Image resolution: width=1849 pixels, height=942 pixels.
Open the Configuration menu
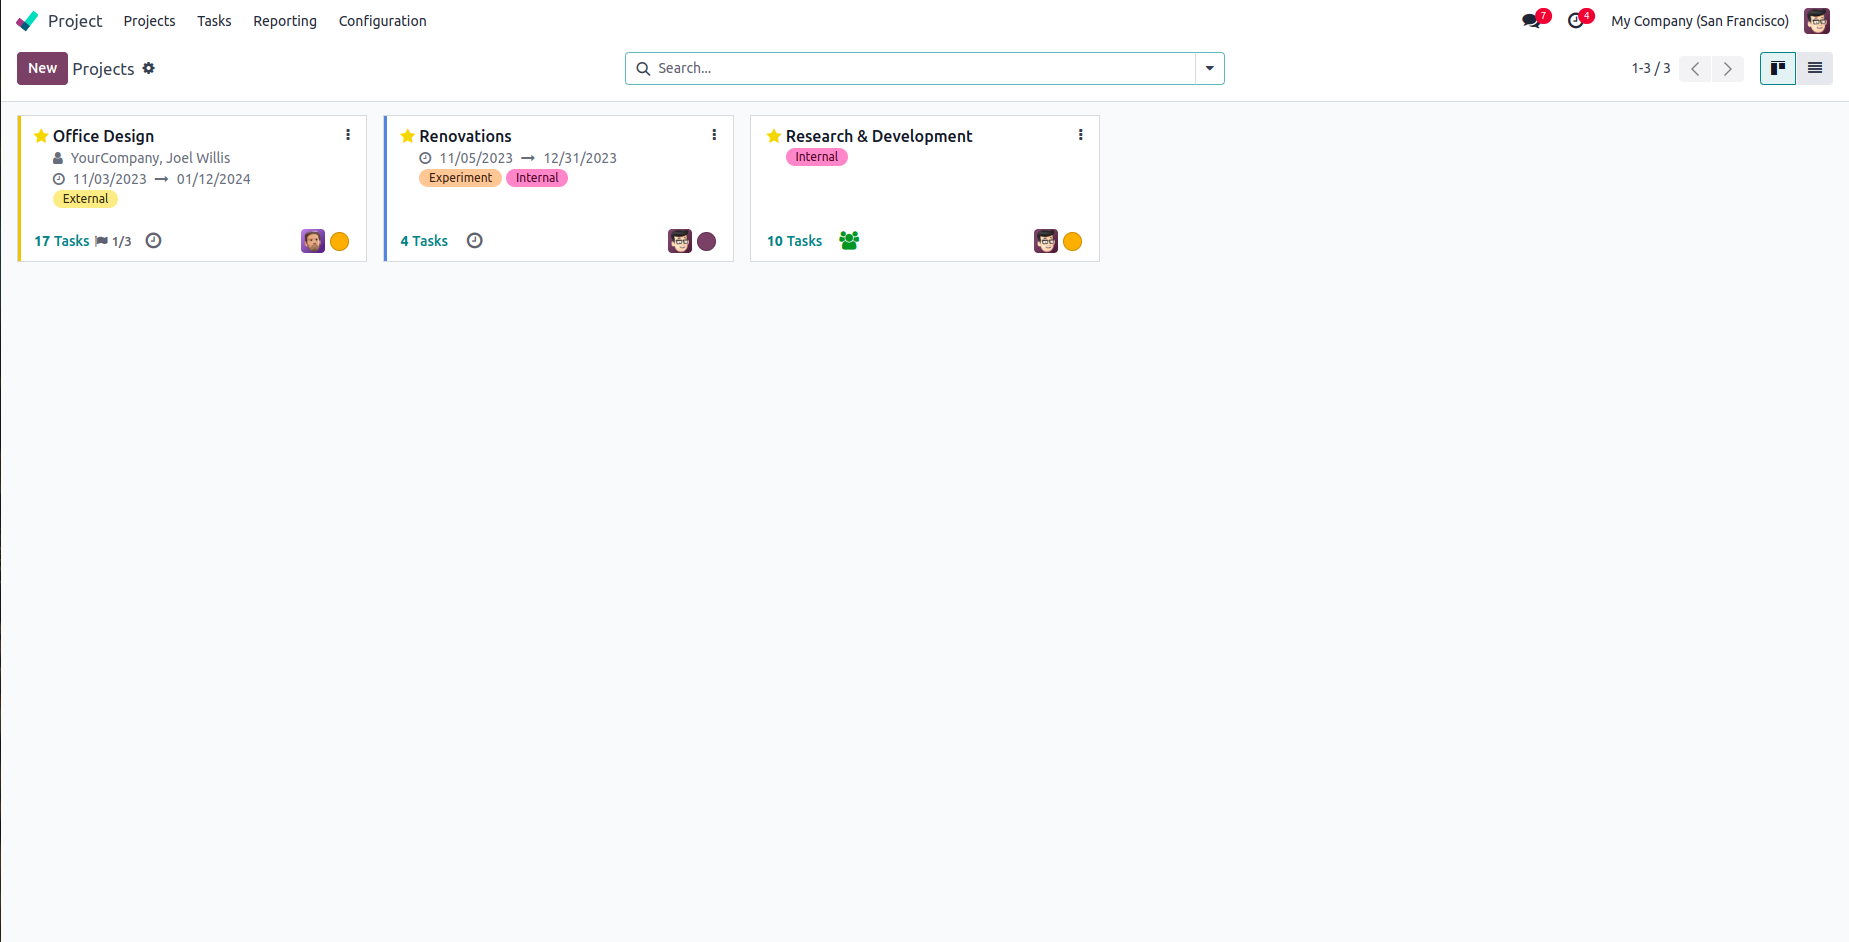click(383, 21)
